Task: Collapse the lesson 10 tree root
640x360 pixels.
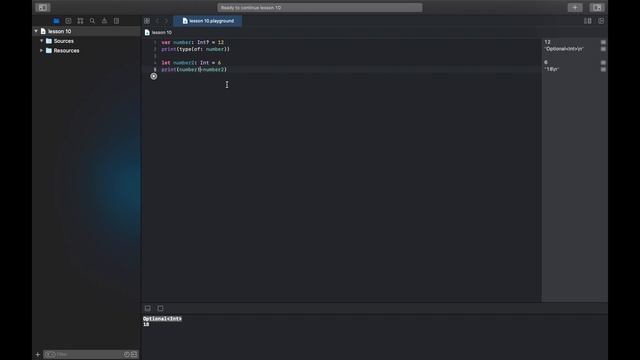Action: click(36, 31)
